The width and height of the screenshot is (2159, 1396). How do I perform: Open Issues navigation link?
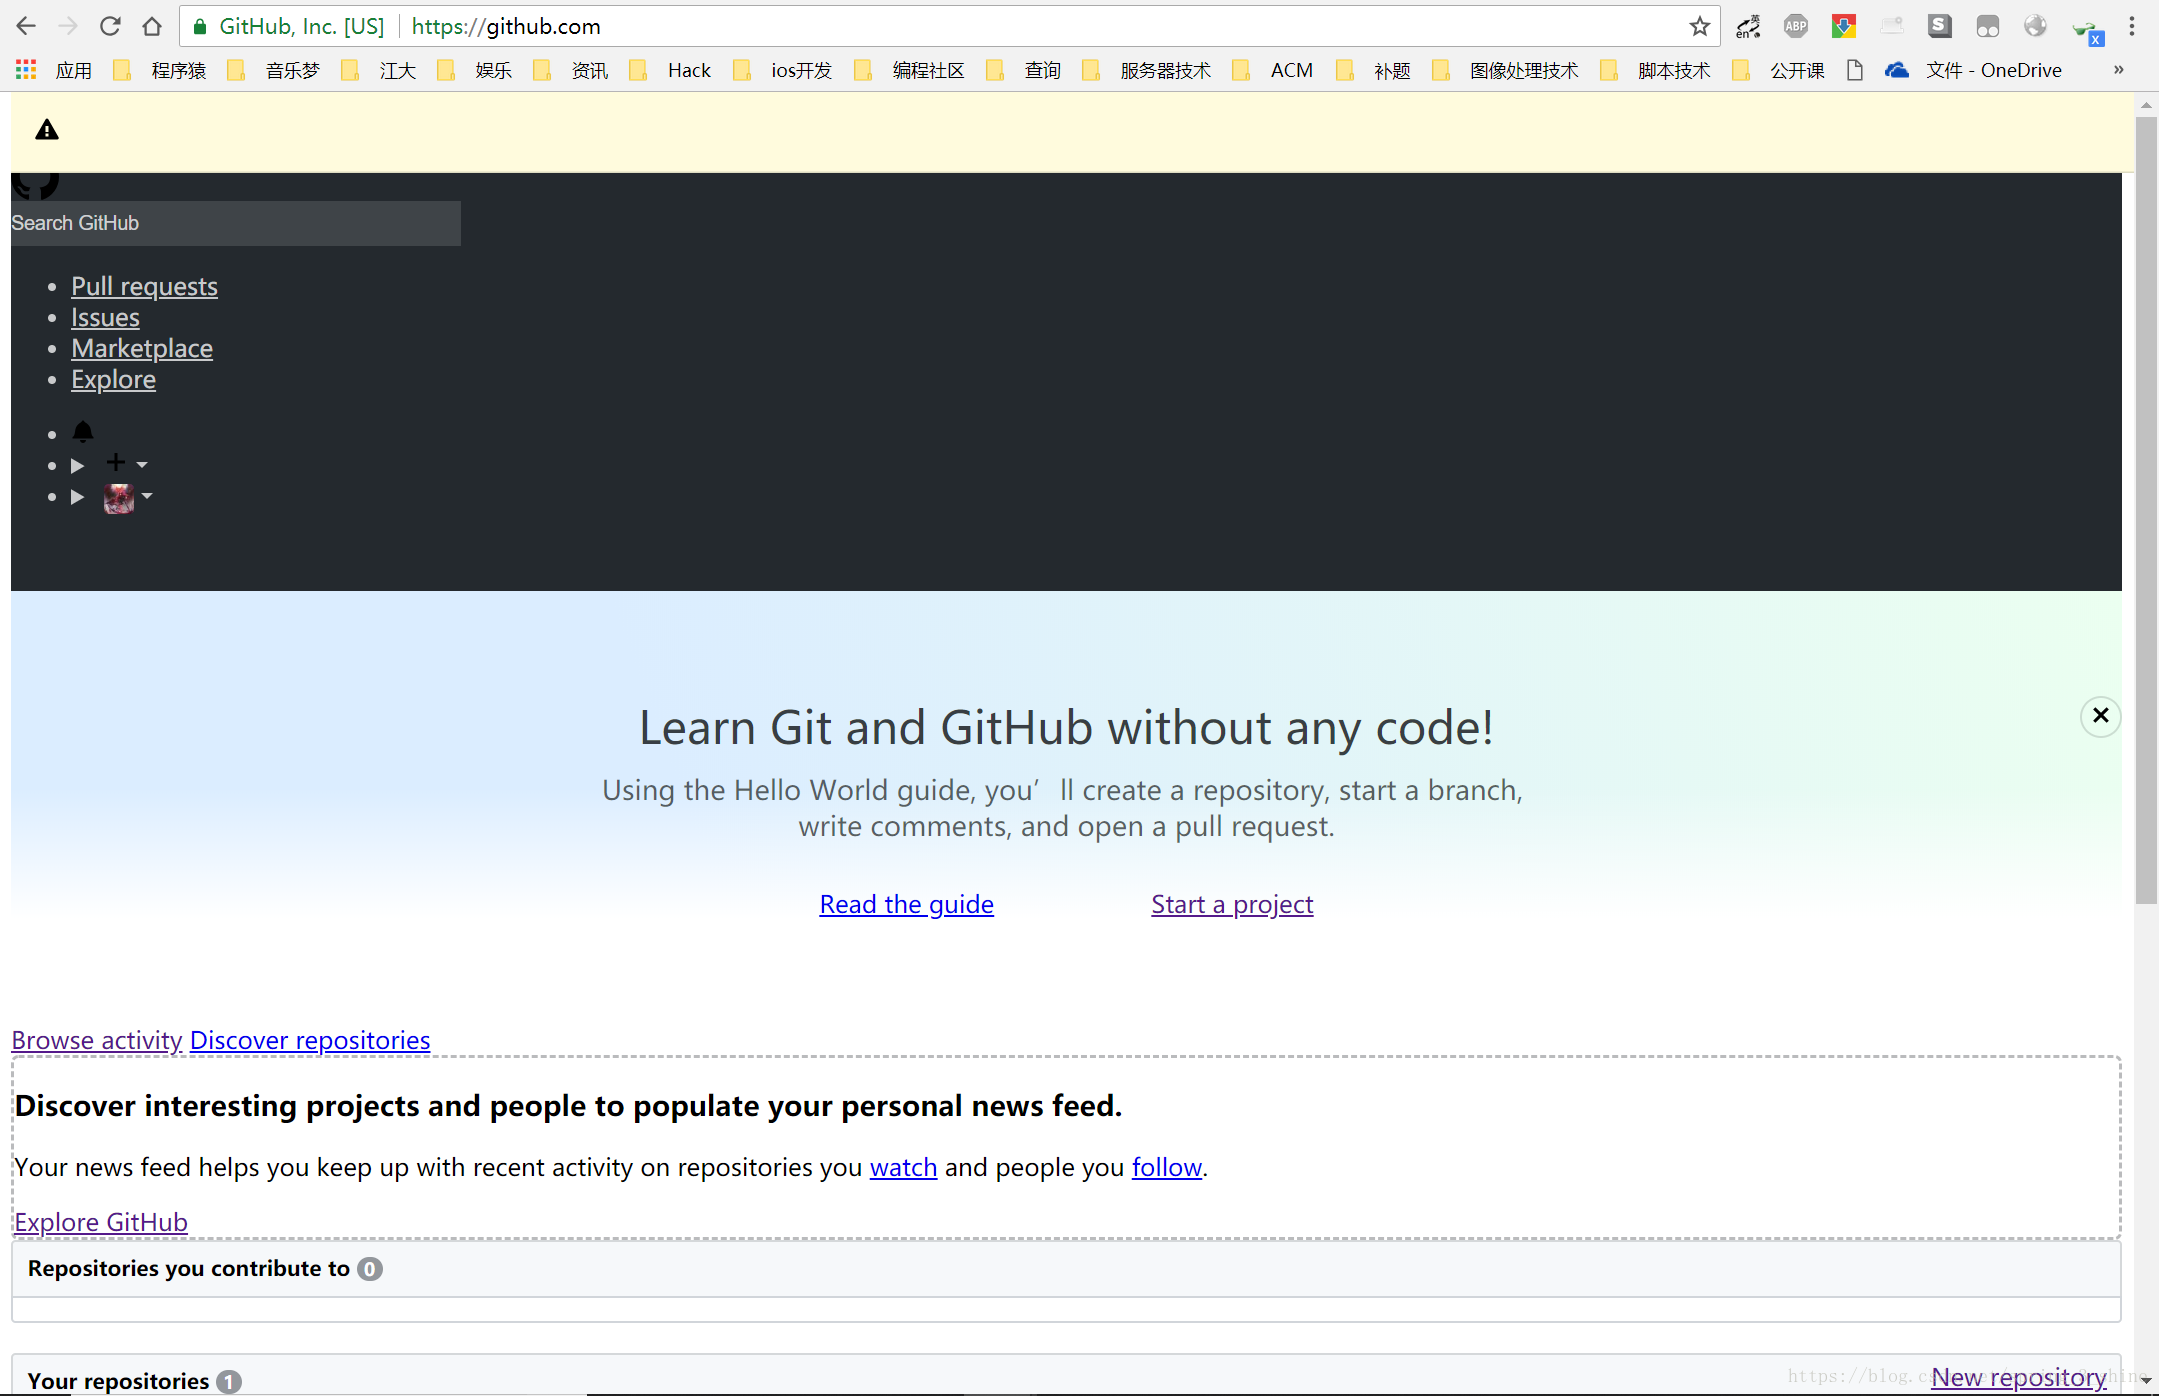tap(105, 318)
